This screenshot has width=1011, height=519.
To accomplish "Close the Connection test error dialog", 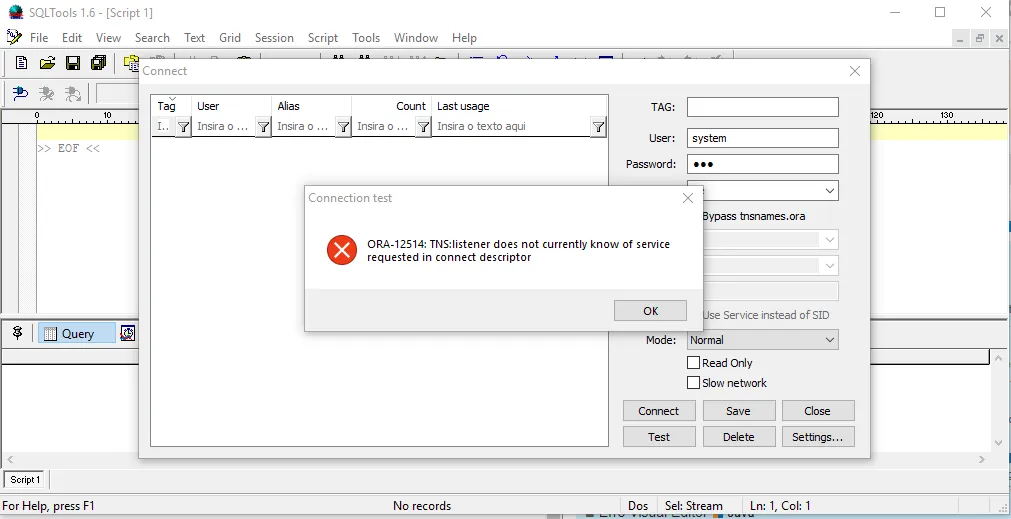I will pos(650,311).
